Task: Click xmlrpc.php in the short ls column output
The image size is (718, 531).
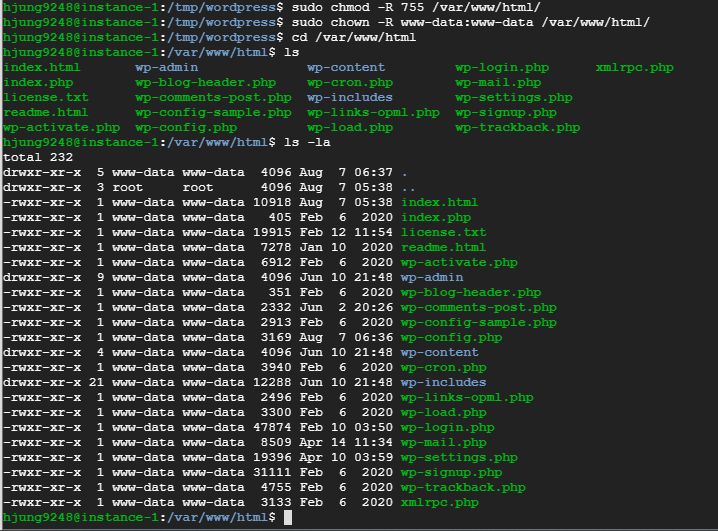Action: (635, 67)
